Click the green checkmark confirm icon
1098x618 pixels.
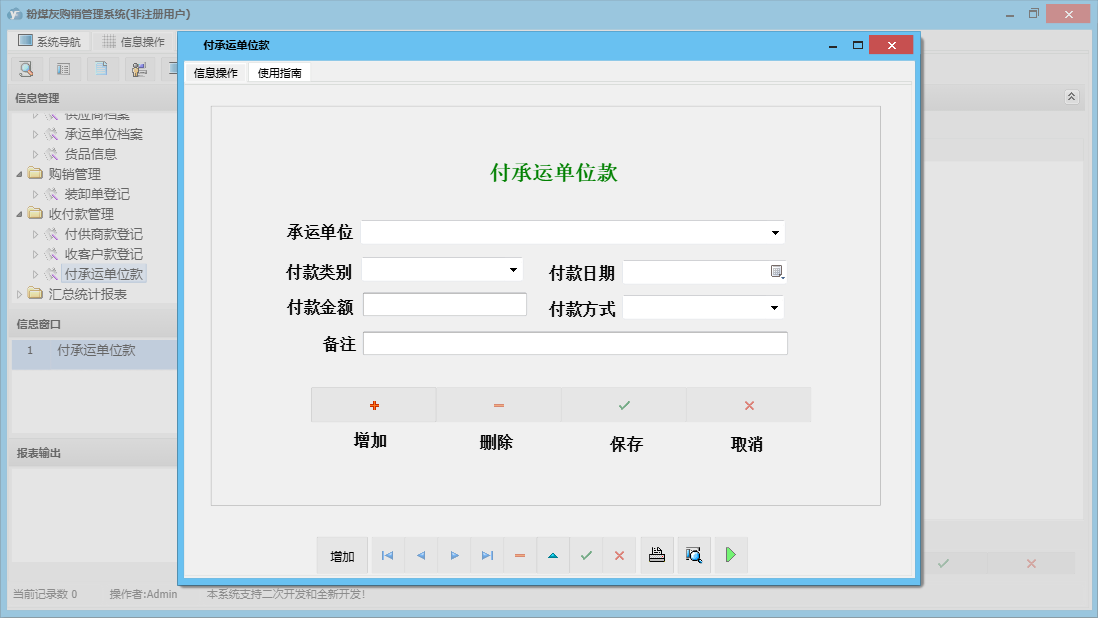586,555
